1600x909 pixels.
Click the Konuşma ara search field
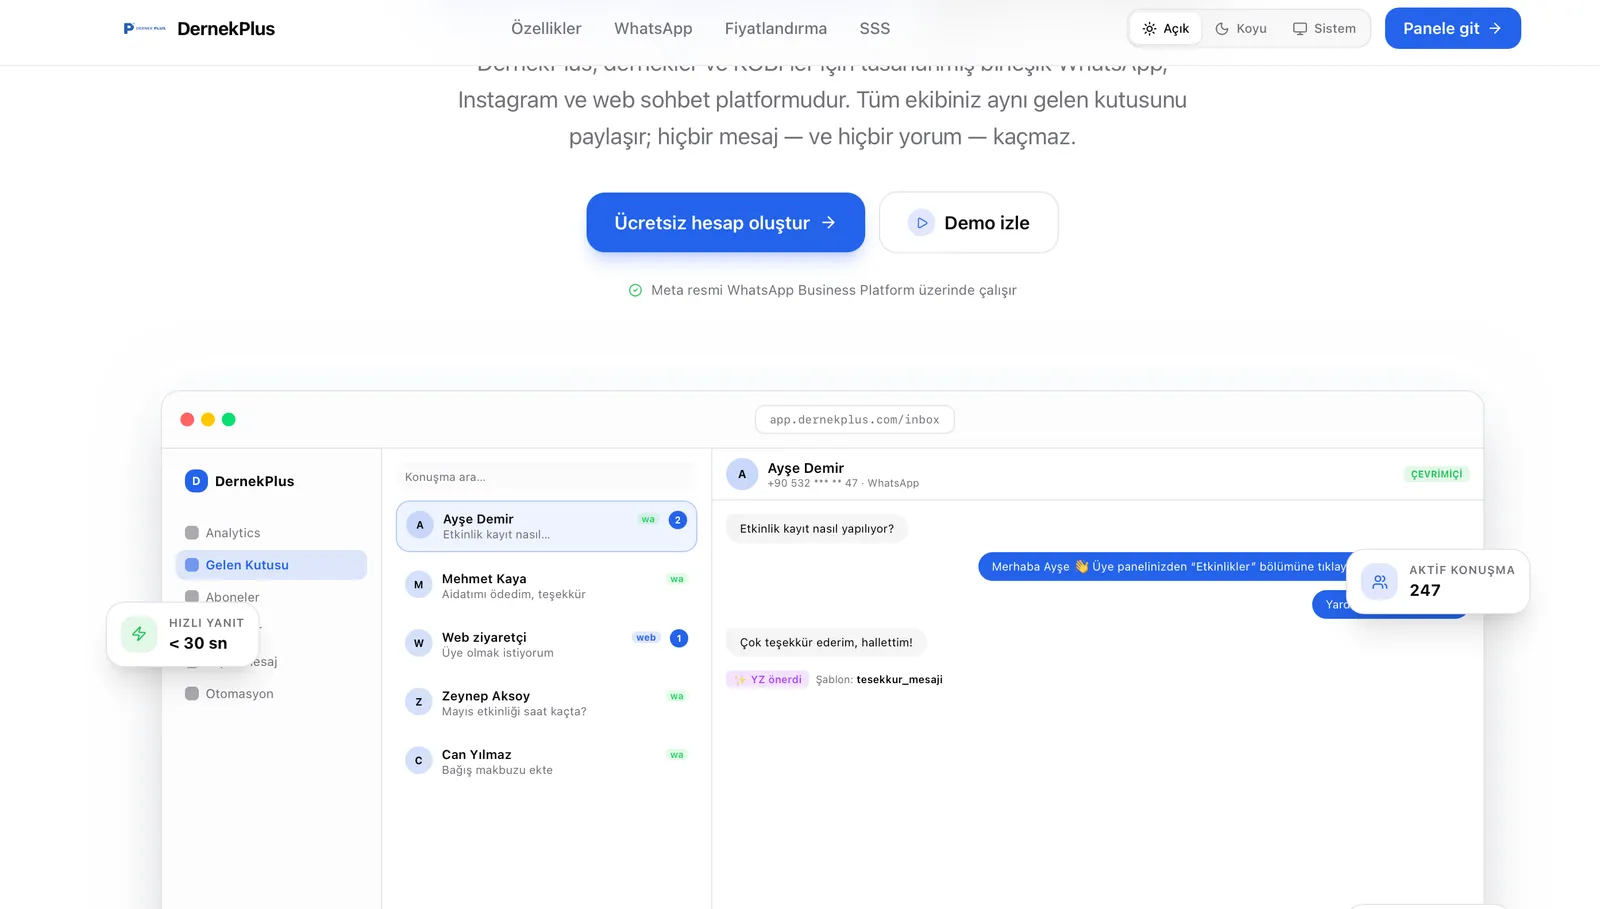546,477
